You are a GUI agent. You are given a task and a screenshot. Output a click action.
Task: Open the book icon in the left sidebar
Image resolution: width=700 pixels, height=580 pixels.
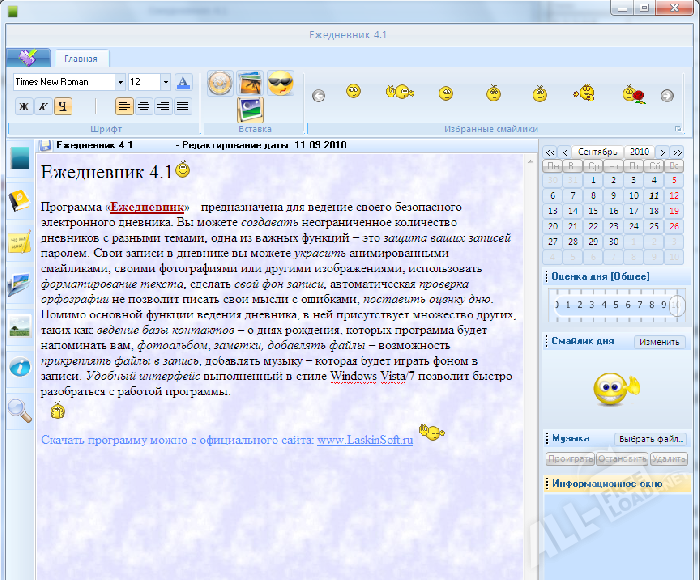click(x=19, y=201)
